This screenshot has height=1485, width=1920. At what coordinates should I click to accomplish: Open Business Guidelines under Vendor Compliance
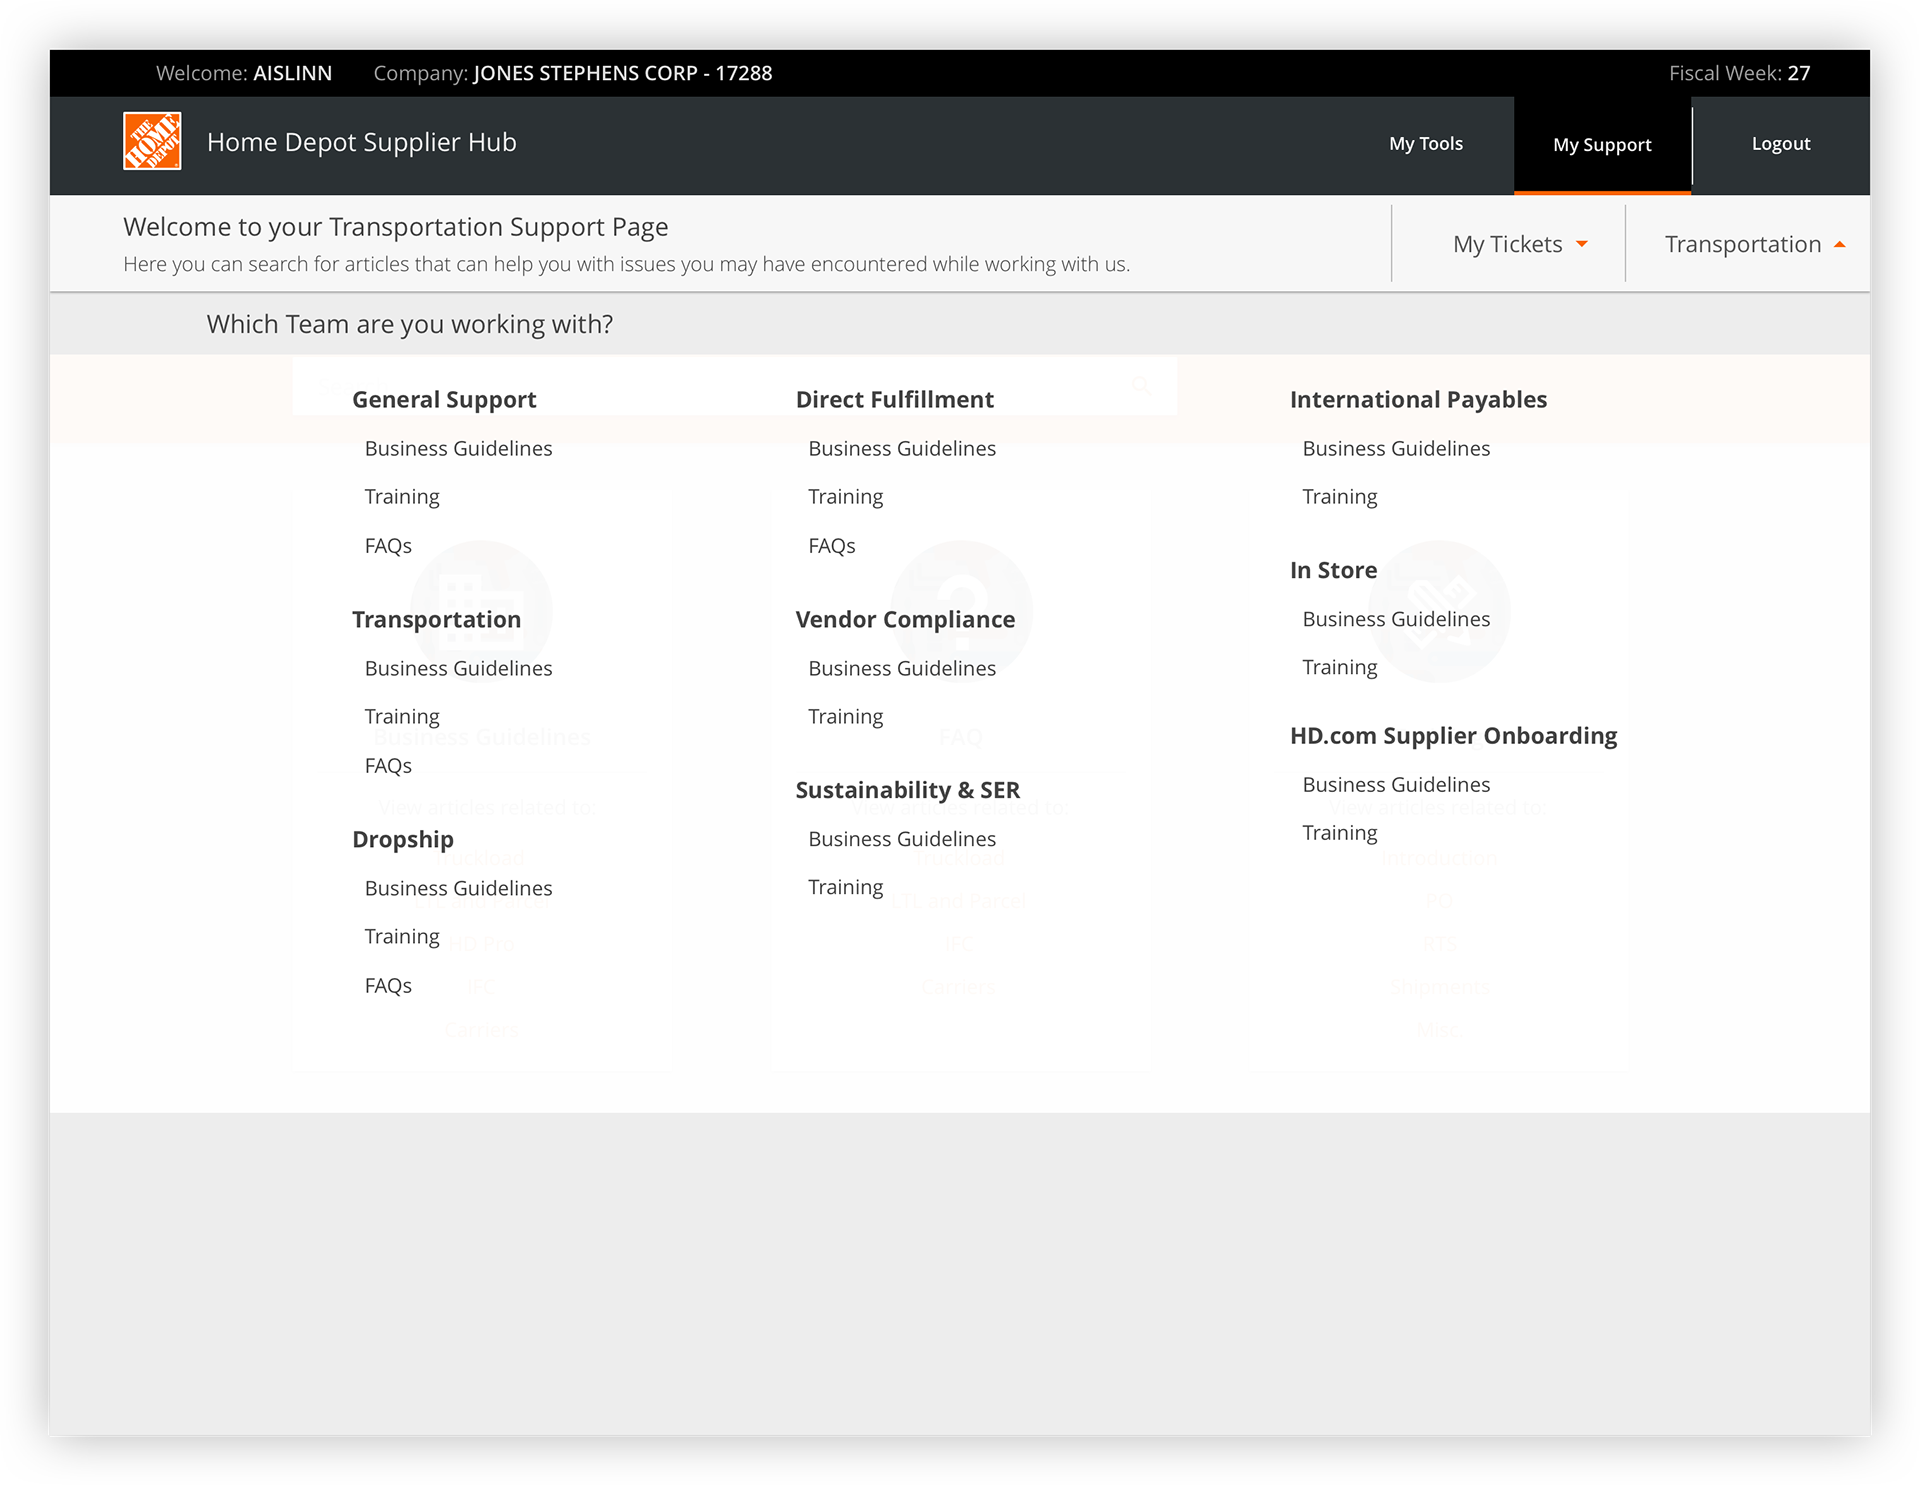(902, 669)
